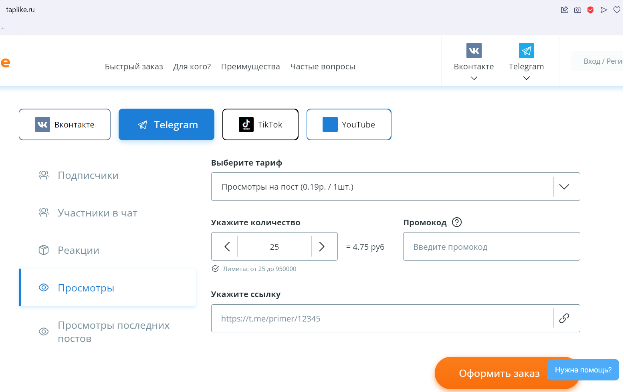Click the heart bookmark icon in browser

tap(616, 10)
